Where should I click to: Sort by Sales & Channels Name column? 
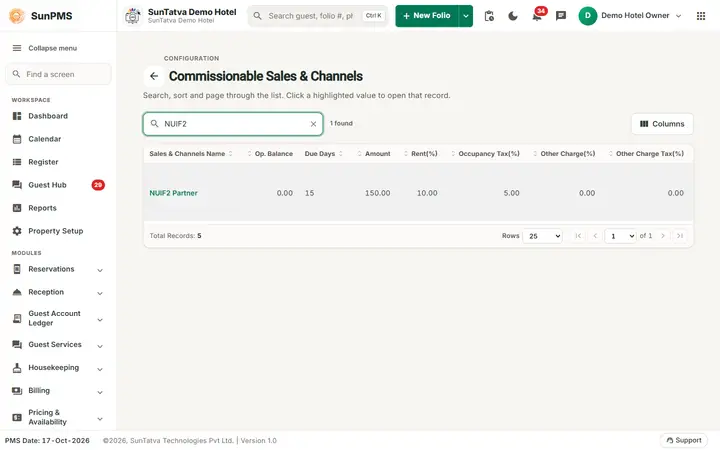point(191,154)
